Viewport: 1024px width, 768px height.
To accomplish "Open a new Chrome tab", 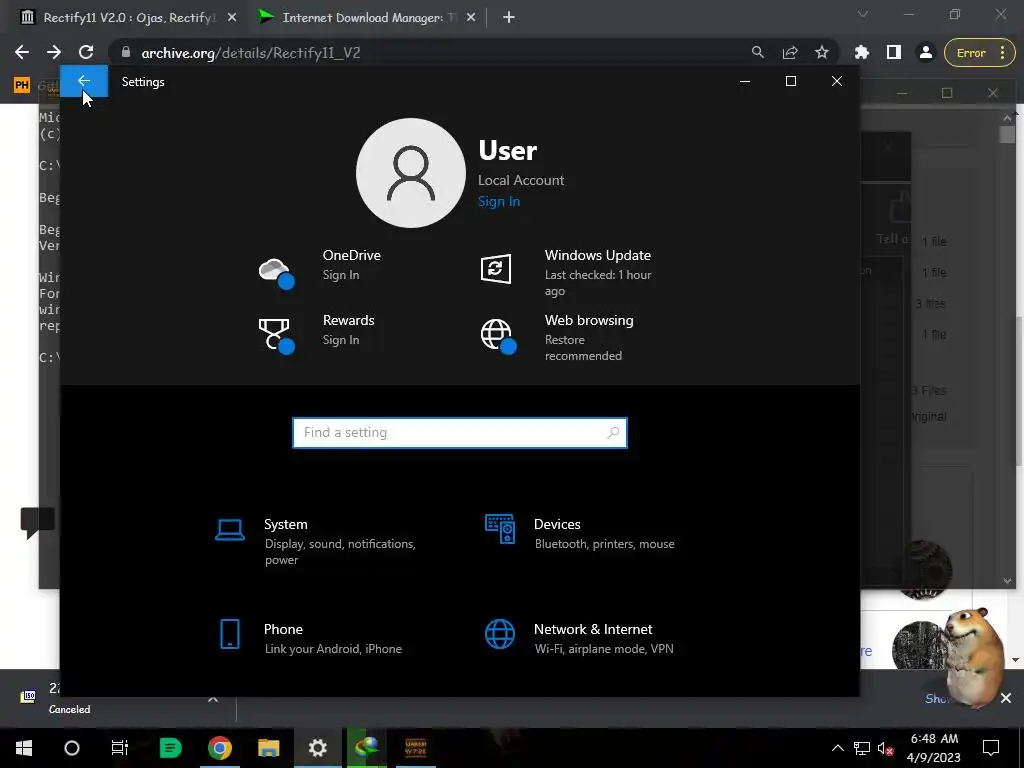I will 509,18.
